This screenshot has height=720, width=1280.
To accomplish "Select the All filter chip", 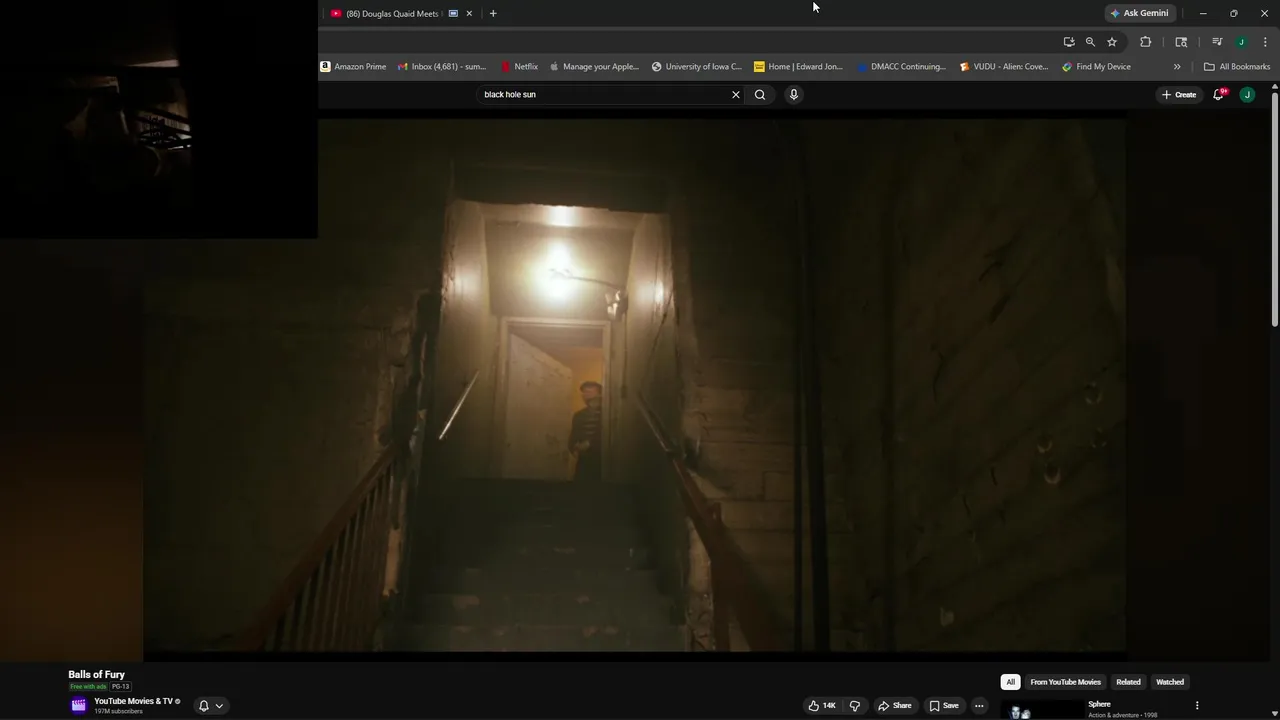I will coord(1010,682).
